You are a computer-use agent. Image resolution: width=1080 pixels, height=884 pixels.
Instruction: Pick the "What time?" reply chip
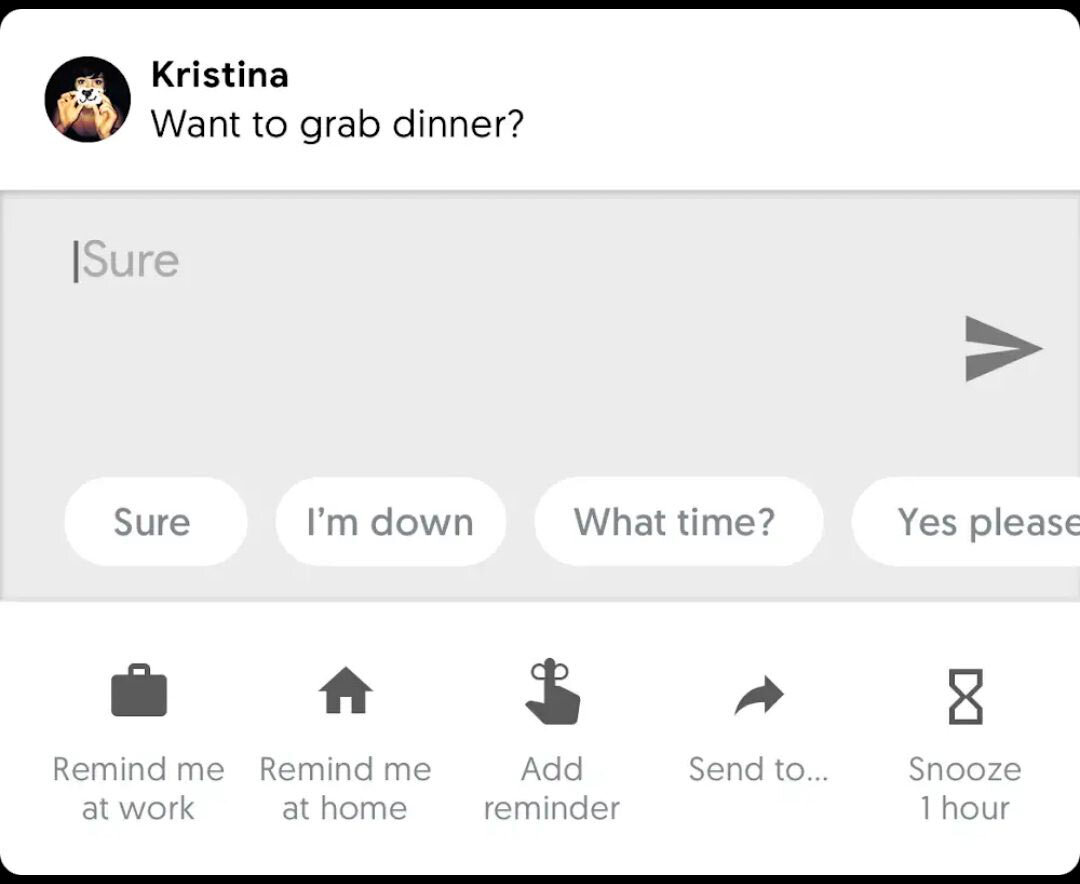pos(675,522)
